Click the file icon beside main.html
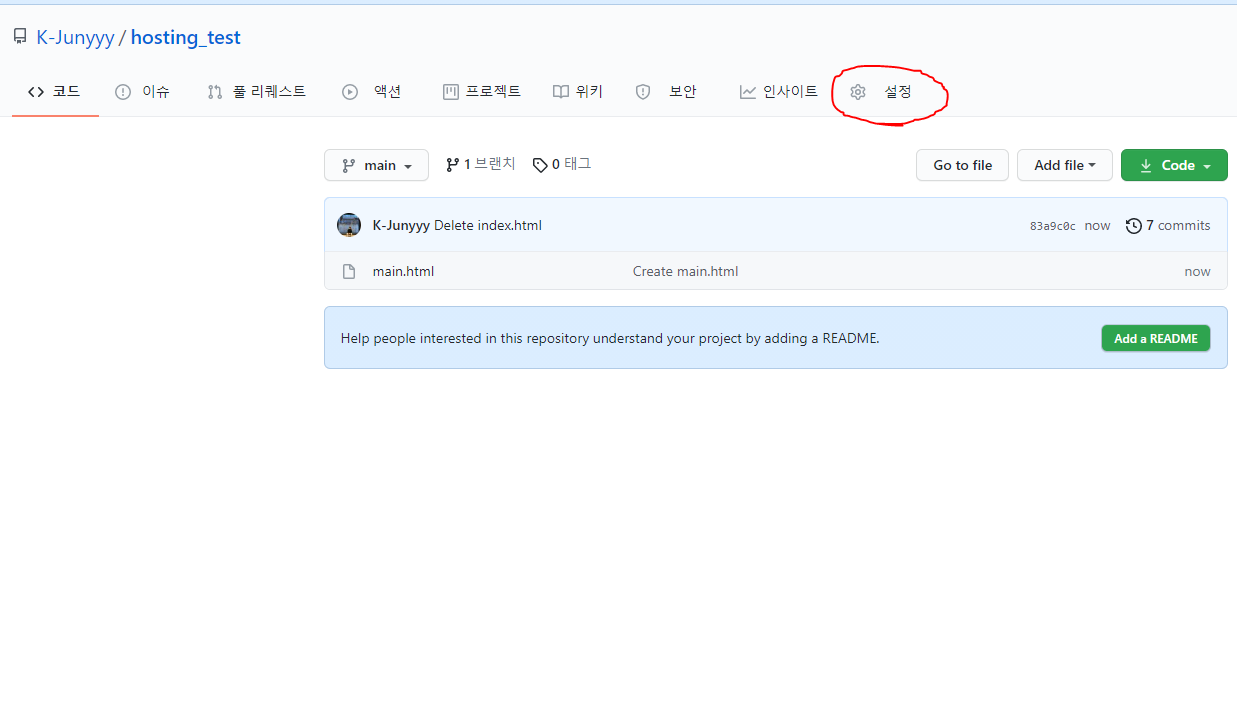The width and height of the screenshot is (1237, 714). [x=349, y=271]
